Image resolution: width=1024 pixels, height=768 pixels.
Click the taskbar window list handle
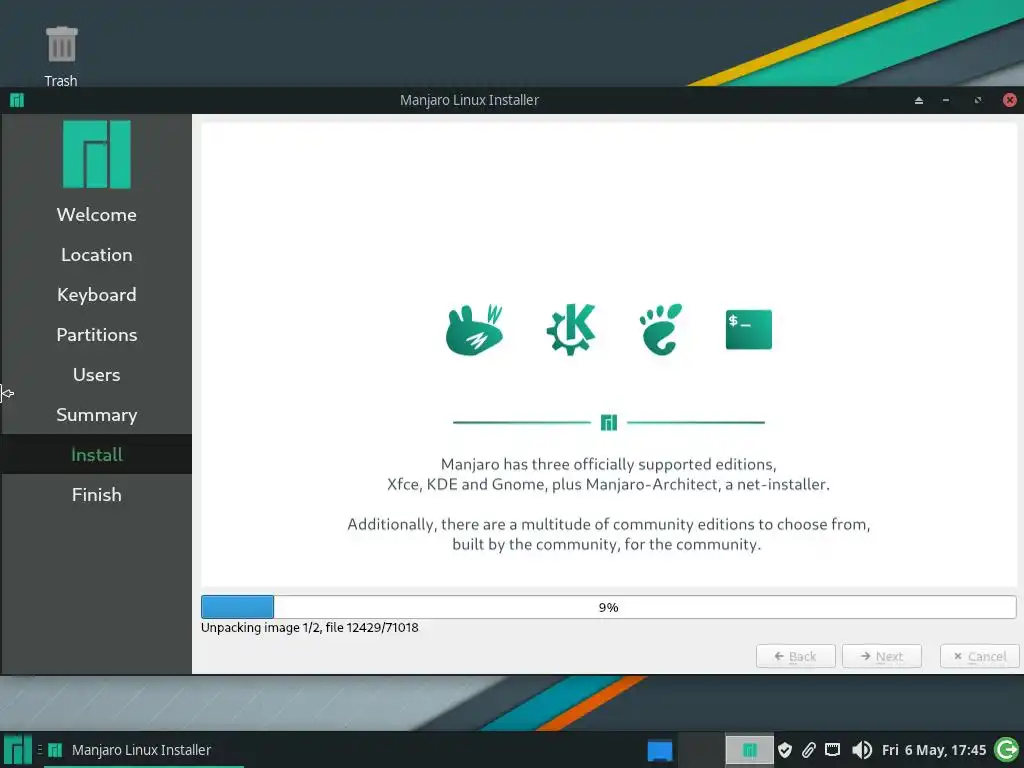tap(40, 750)
